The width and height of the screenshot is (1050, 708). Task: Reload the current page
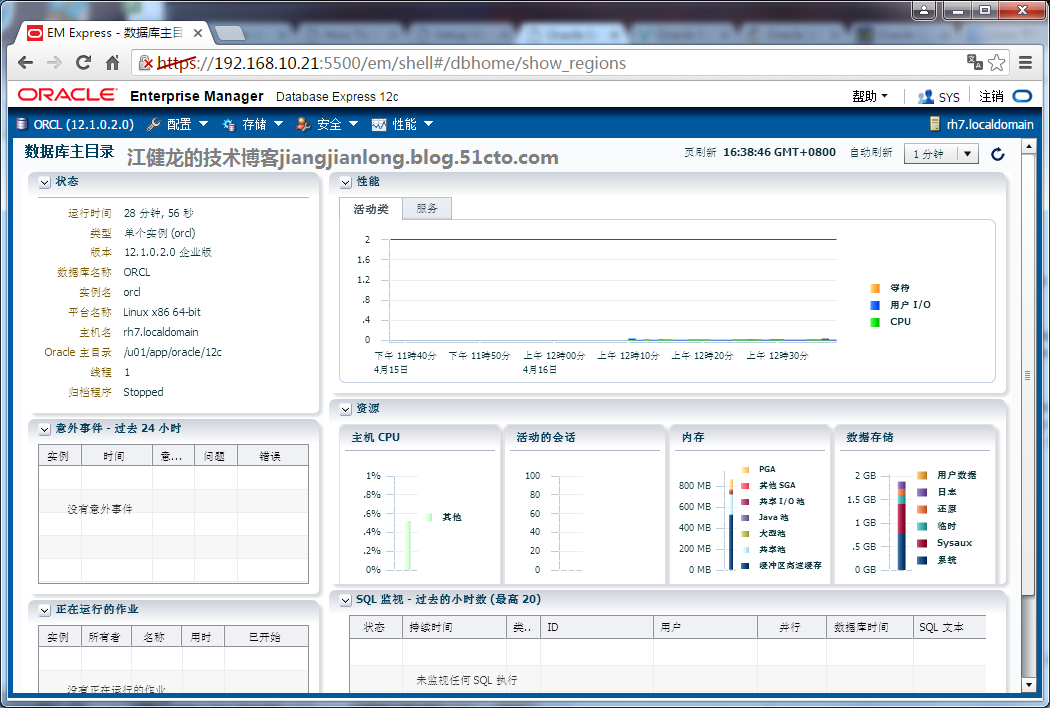(83, 63)
